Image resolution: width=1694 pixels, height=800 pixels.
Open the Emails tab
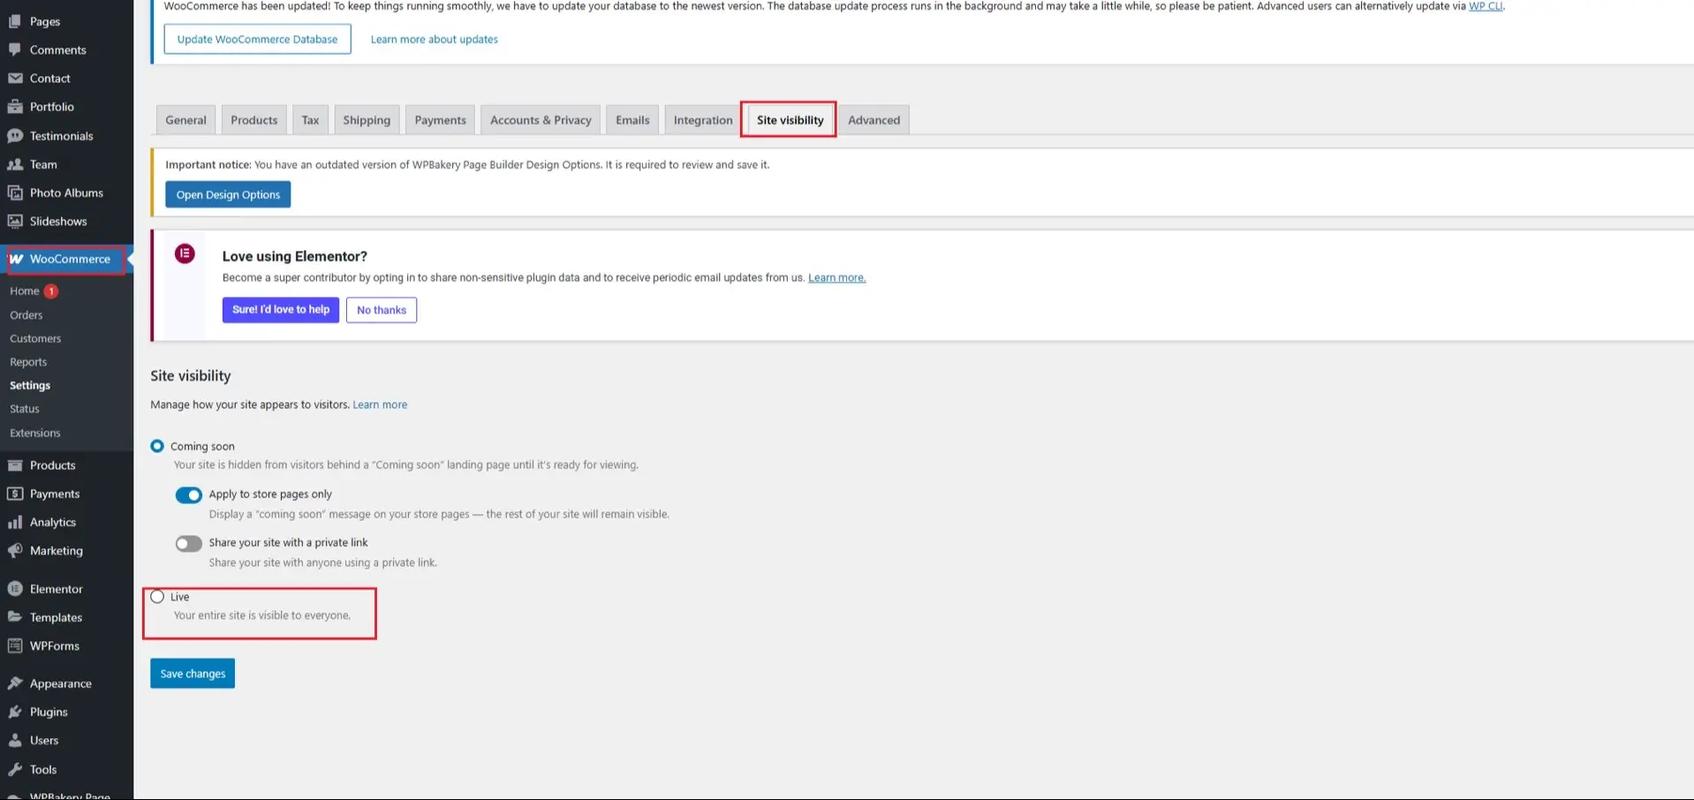[x=632, y=120]
